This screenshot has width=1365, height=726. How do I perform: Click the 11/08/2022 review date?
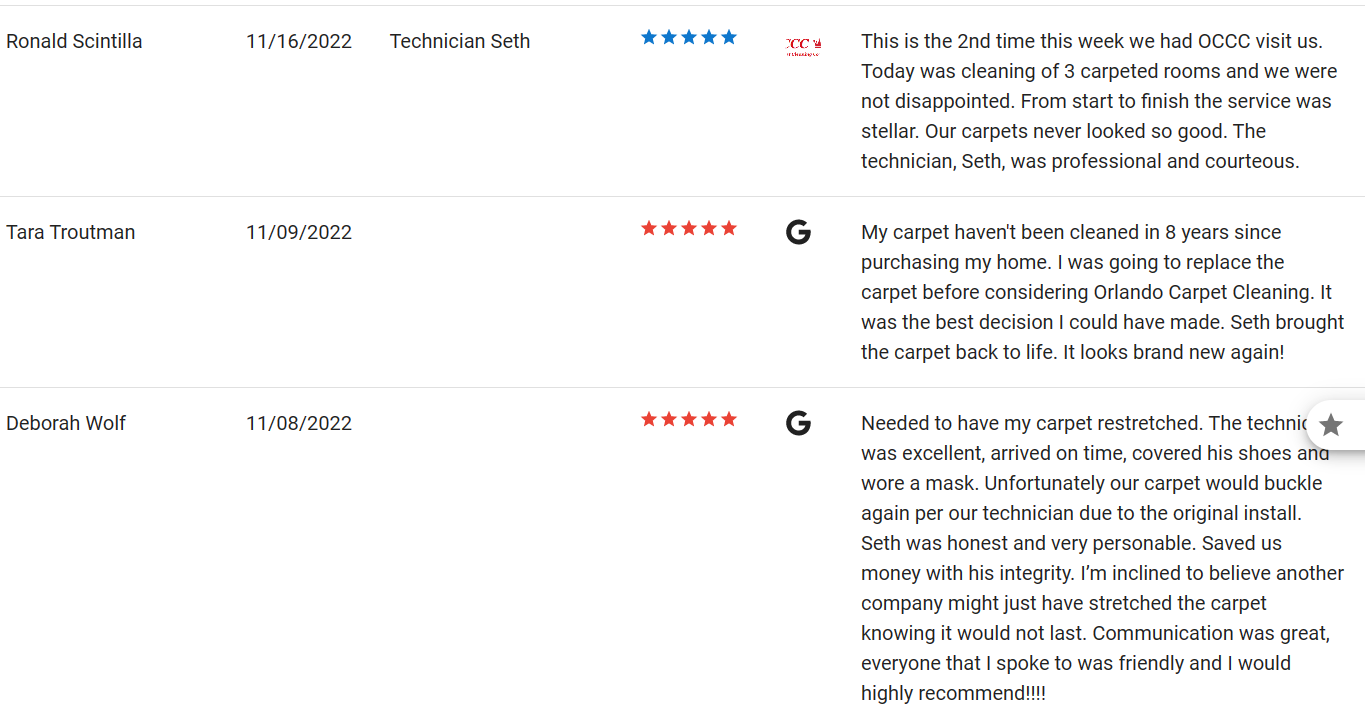point(299,423)
